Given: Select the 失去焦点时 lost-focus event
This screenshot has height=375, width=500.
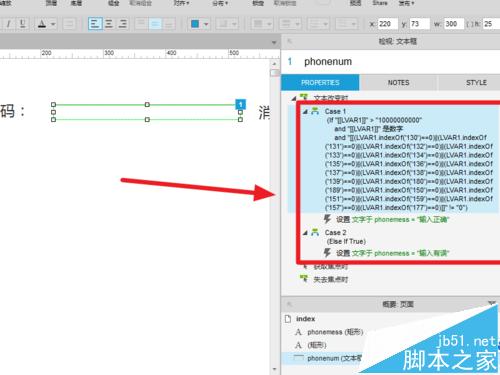Looking at the screenshot, I should click(x=331, y=279).
